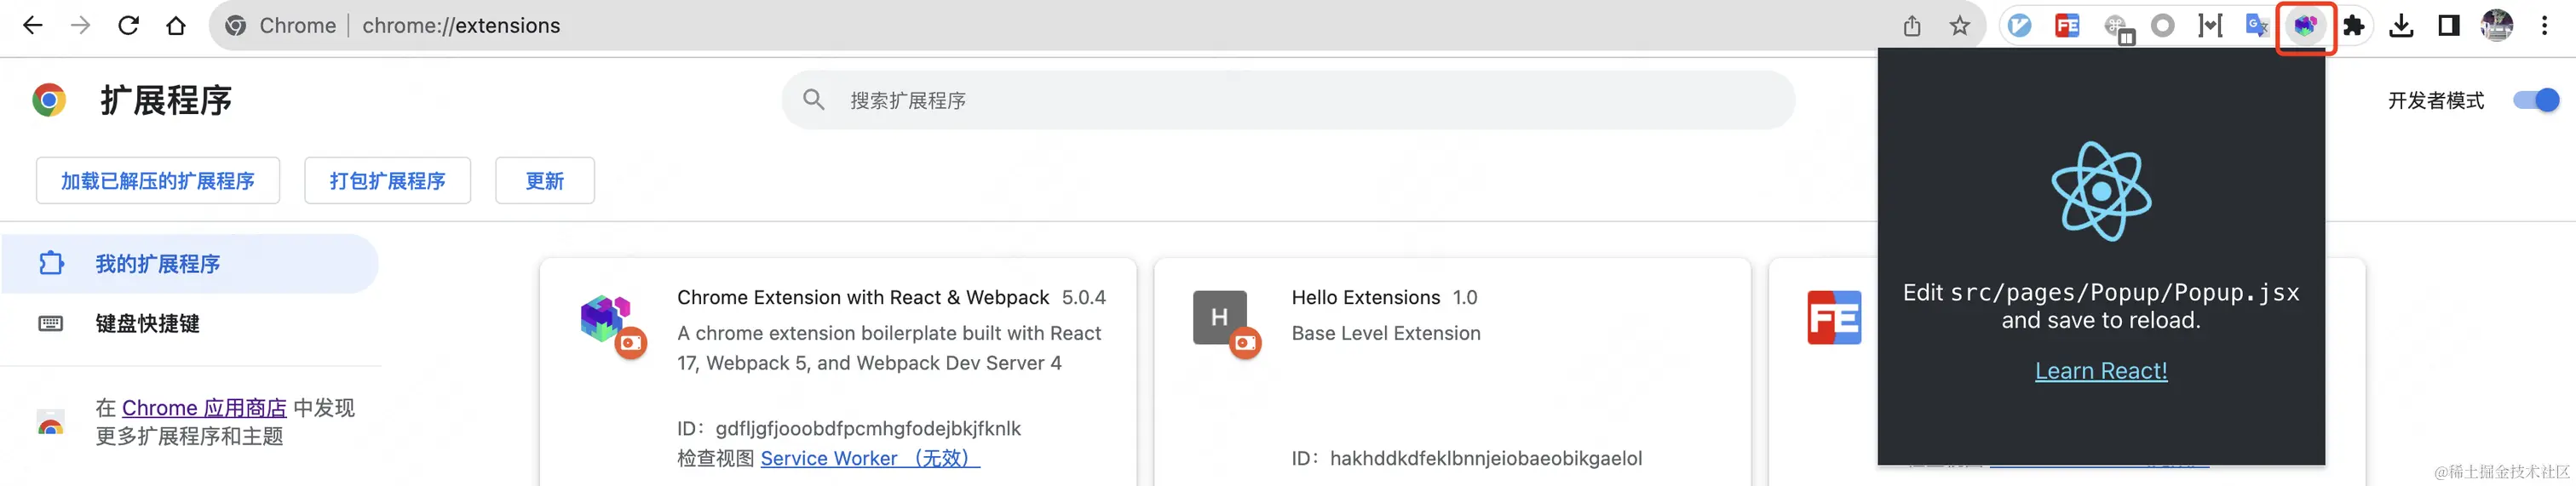The width and height of the screenshot is (2576, 486).
Task: Open the Chrome three-dot menu
Action: (2544, 25)
